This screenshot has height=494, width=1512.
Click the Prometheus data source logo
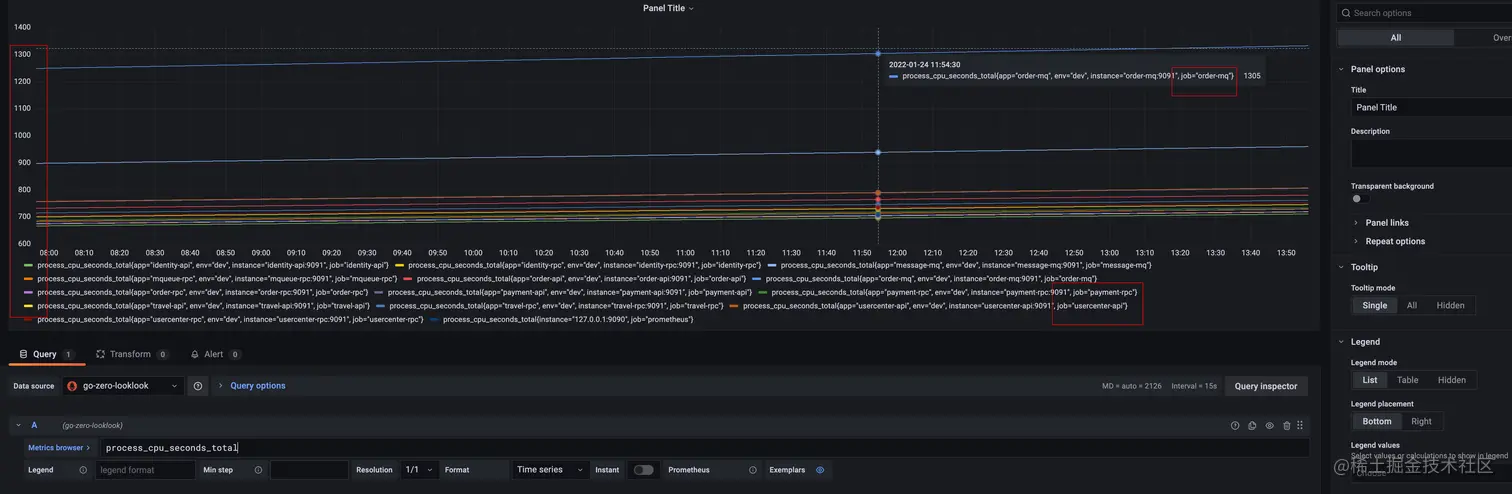pos(72,386)
